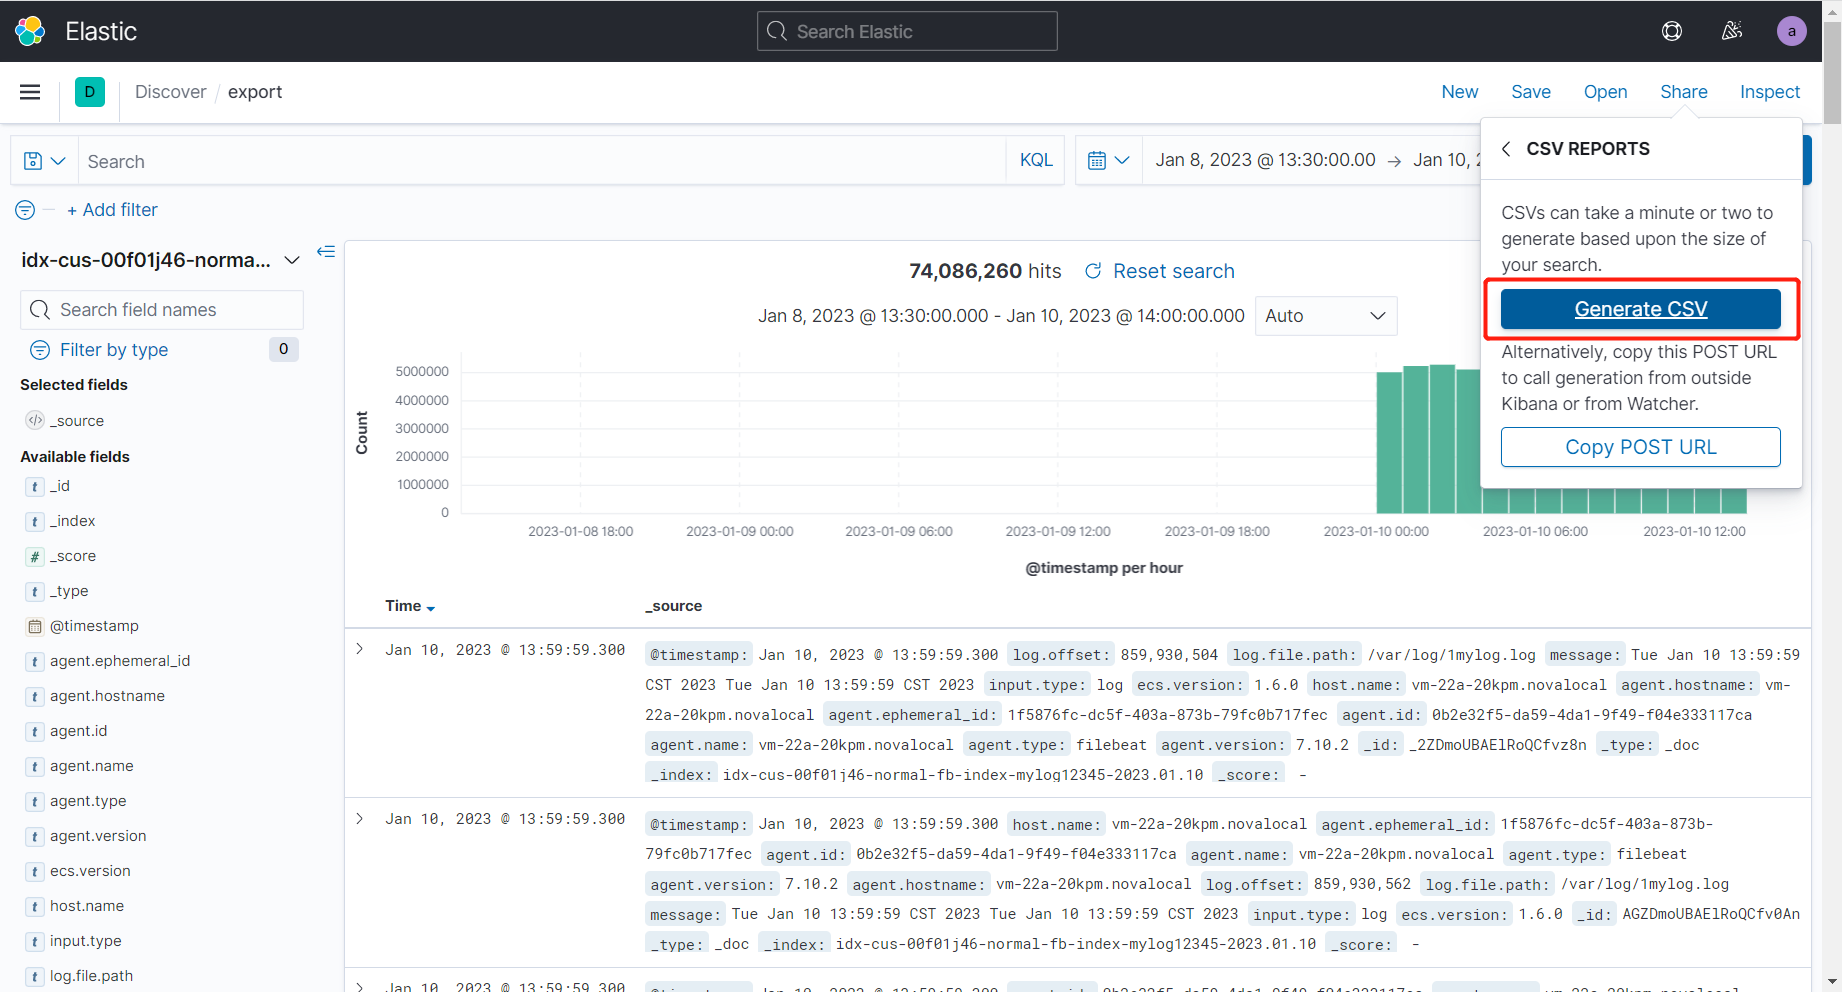The width and height of the screenshot is (1842, 992).
Task: Switch query language via KQL
Action: (x=1036, y=160)
